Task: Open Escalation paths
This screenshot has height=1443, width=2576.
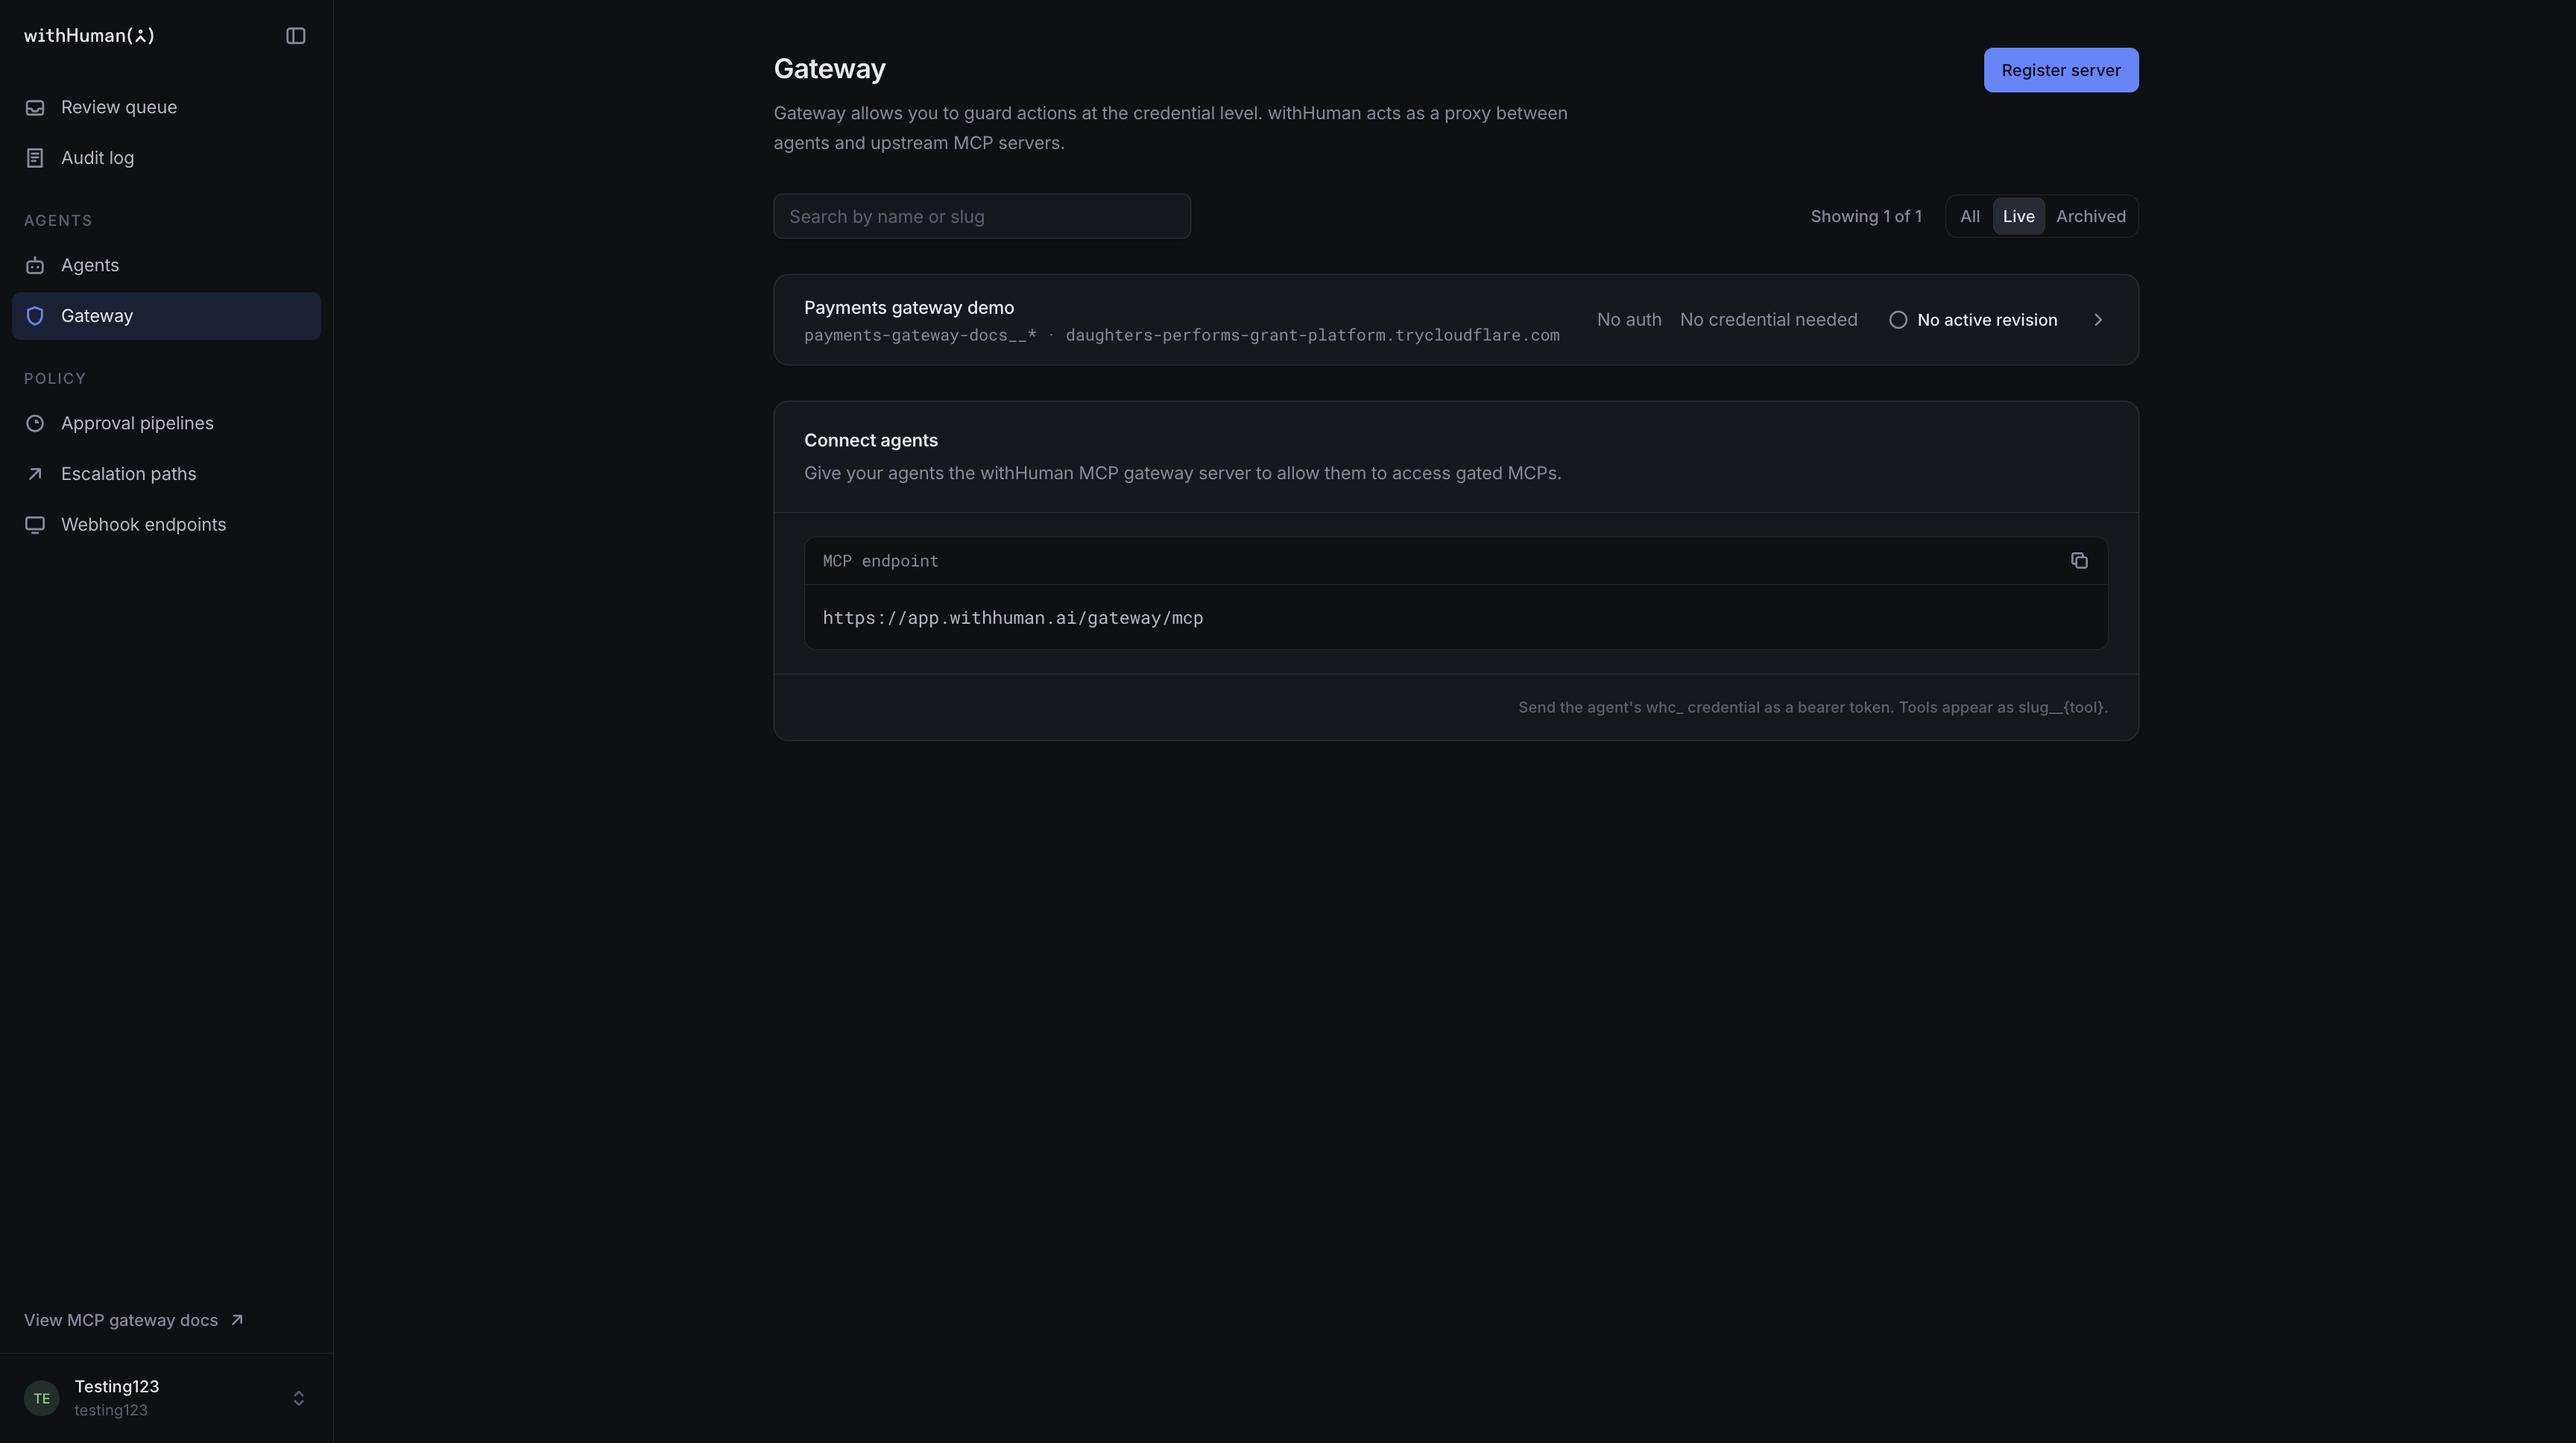Action: click(166, 474)
